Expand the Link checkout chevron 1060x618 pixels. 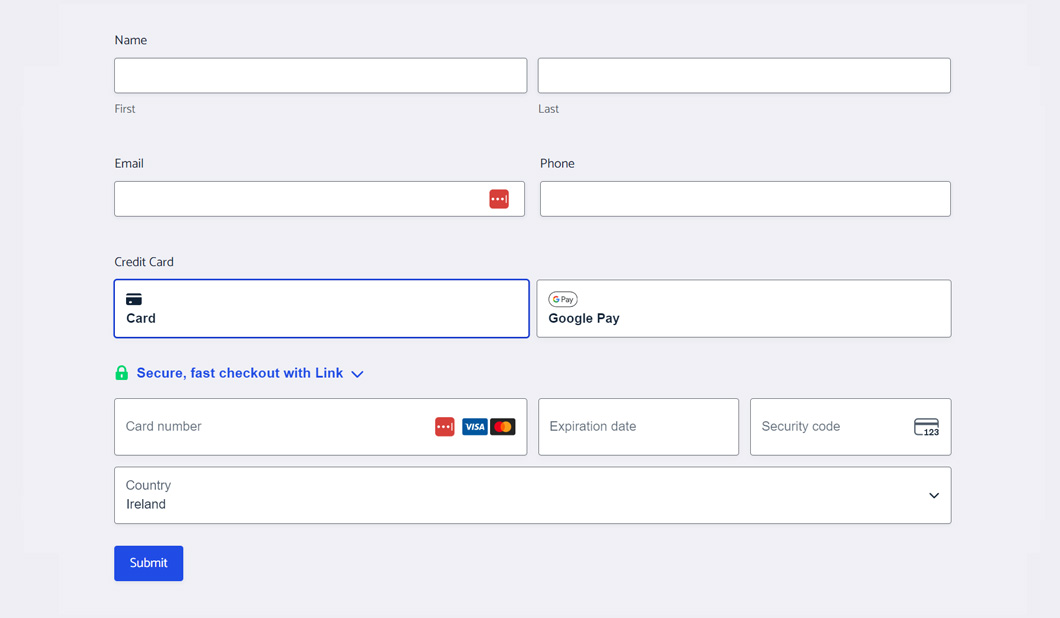pos(357,374)
